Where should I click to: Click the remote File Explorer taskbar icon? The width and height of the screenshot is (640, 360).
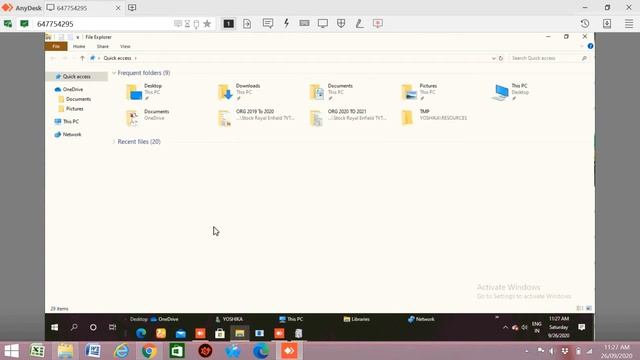tap(240, 333)
